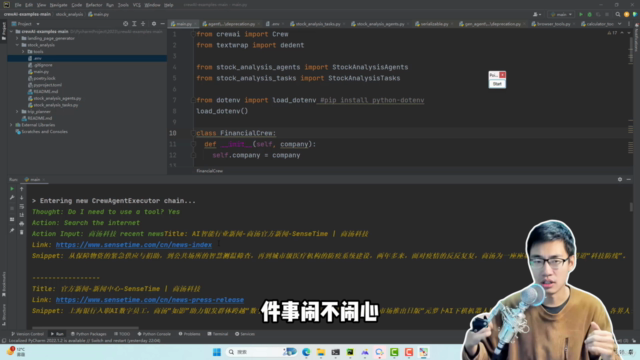Click the pin tab icon in Run panel
This screenshot has height=360, width=640.
(x=12, y=231)
